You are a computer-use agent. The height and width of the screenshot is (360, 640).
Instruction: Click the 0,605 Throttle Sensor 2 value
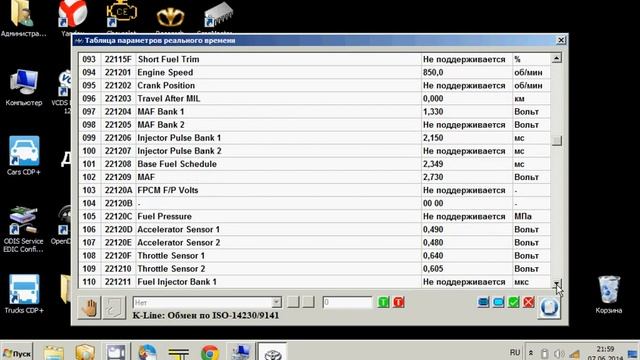[x=433, y=269]
